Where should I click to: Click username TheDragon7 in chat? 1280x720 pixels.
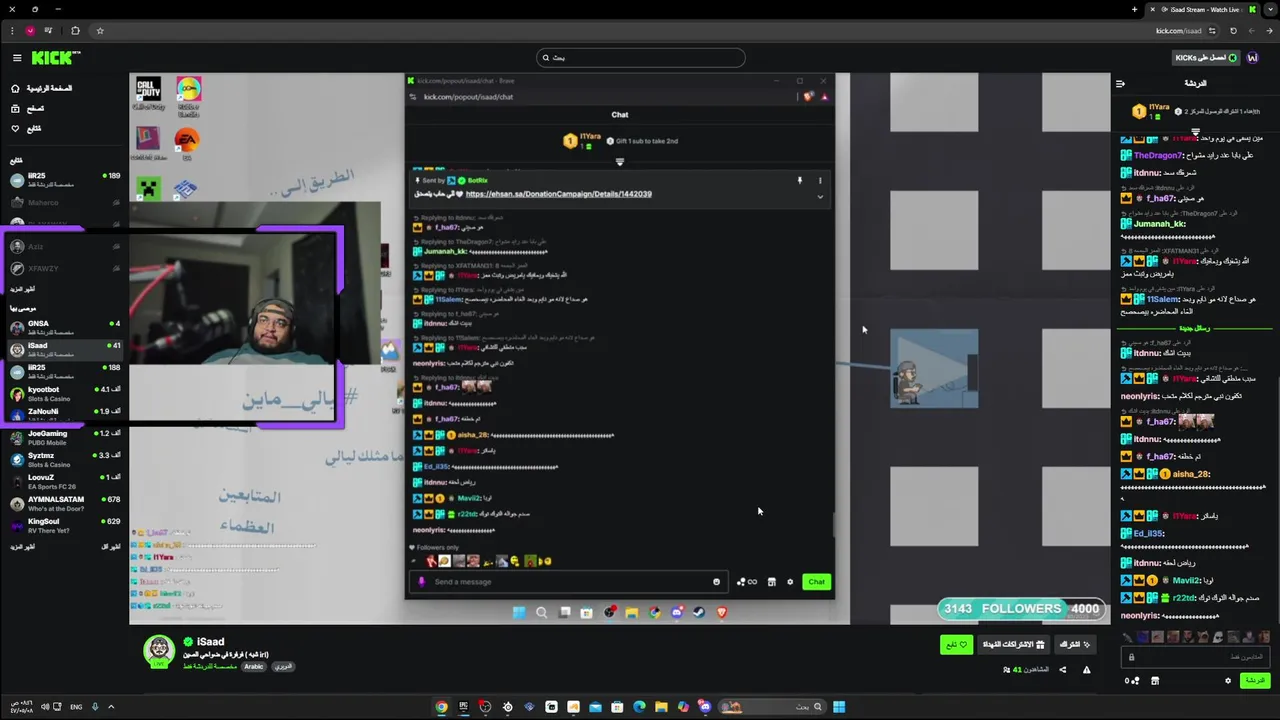(1157, 155)
